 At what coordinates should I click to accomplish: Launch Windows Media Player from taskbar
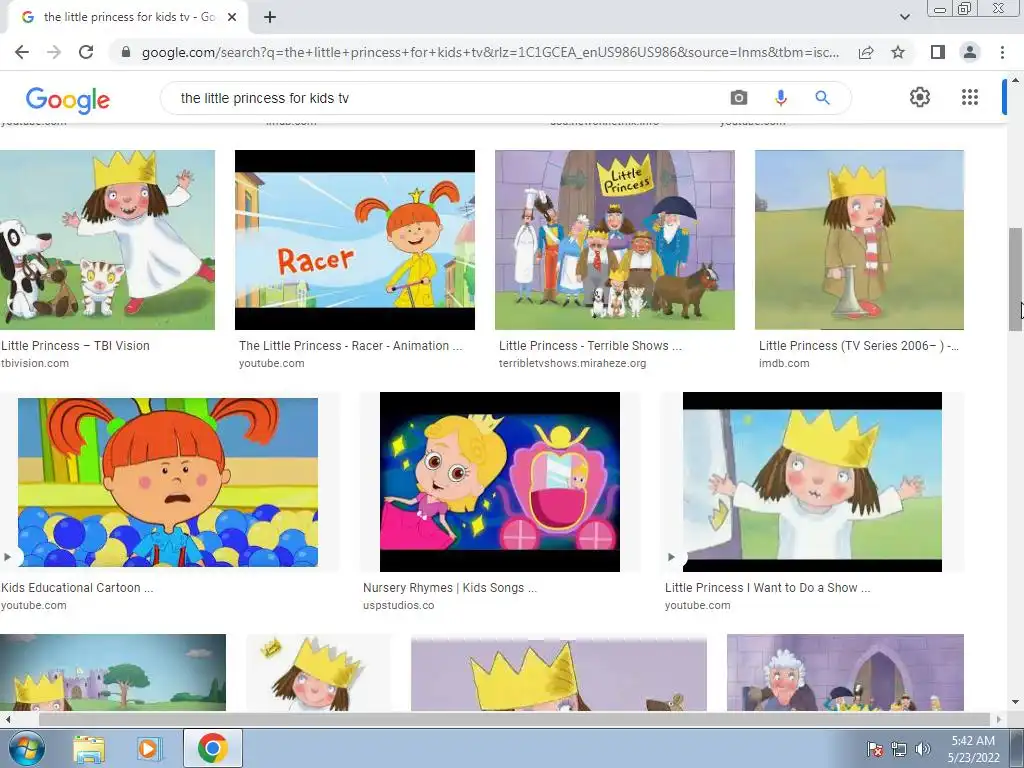148,749
